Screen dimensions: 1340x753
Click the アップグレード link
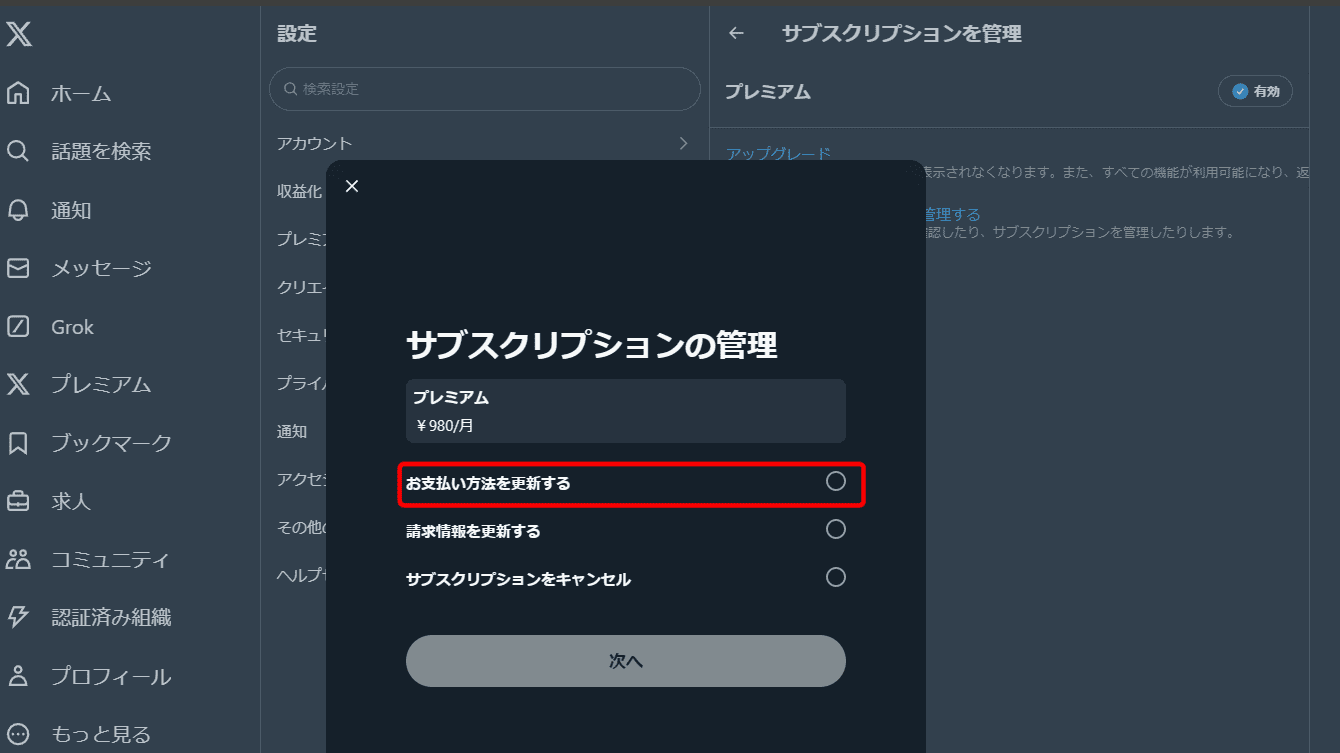778,153
